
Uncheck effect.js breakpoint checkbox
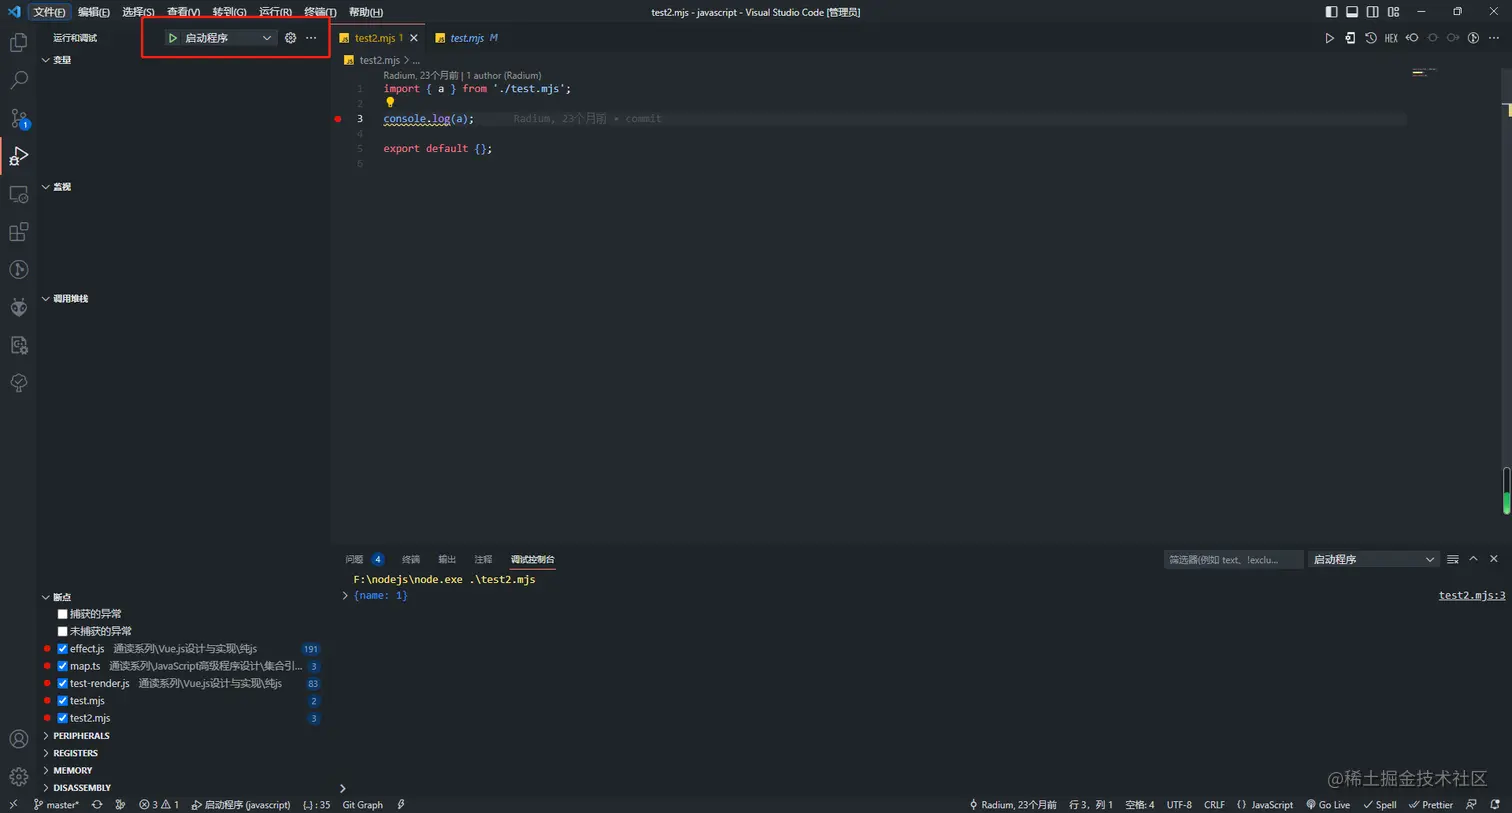[x=62, y=649]
